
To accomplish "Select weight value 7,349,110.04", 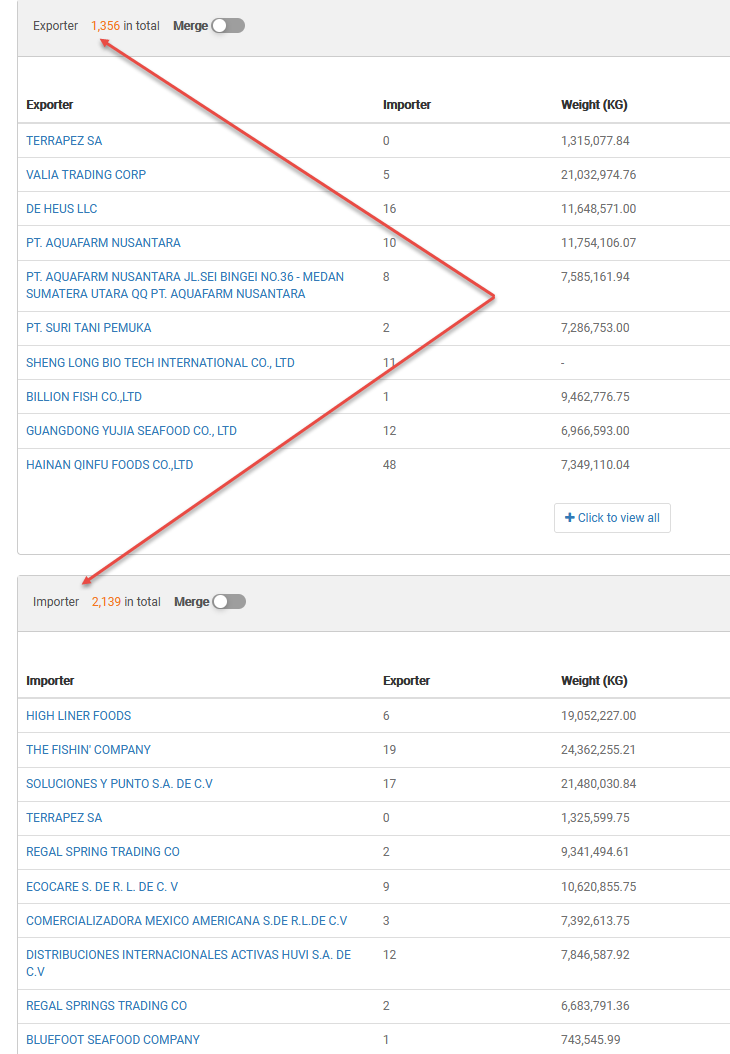I will (x=596, y=465).
